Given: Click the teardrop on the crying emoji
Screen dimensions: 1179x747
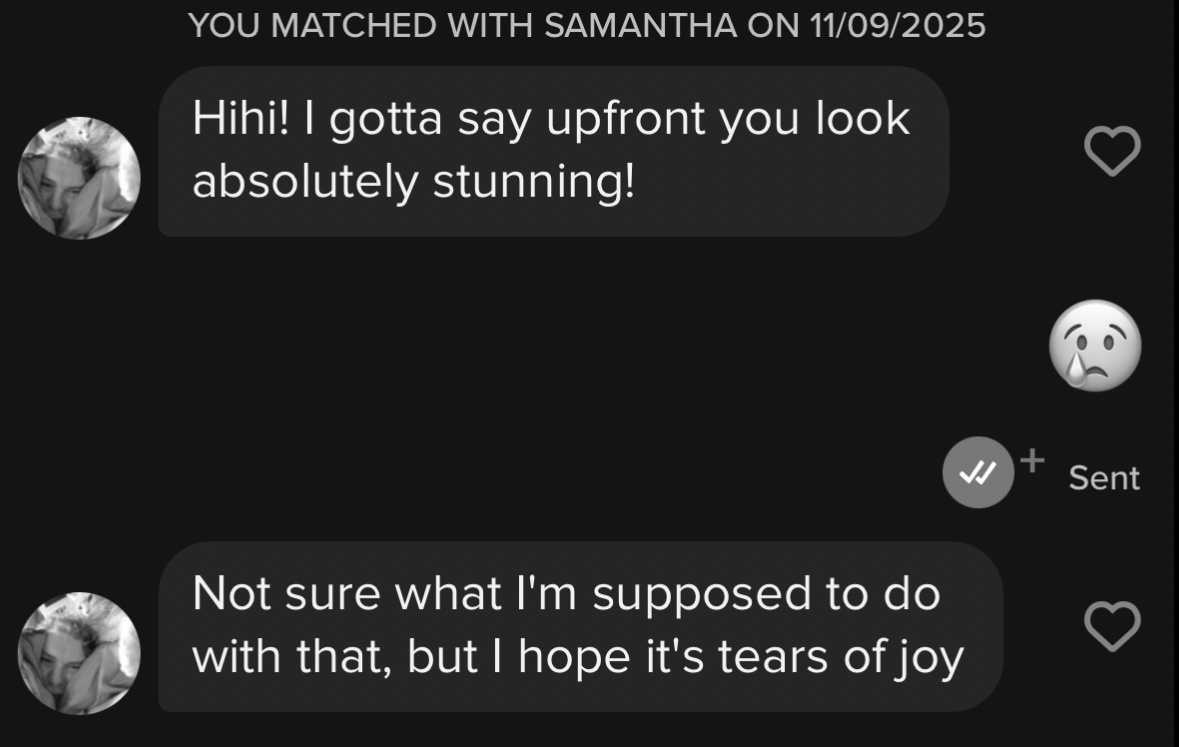Looking at the screenshot, I should pyautogui.click(x=1077, y=369).
